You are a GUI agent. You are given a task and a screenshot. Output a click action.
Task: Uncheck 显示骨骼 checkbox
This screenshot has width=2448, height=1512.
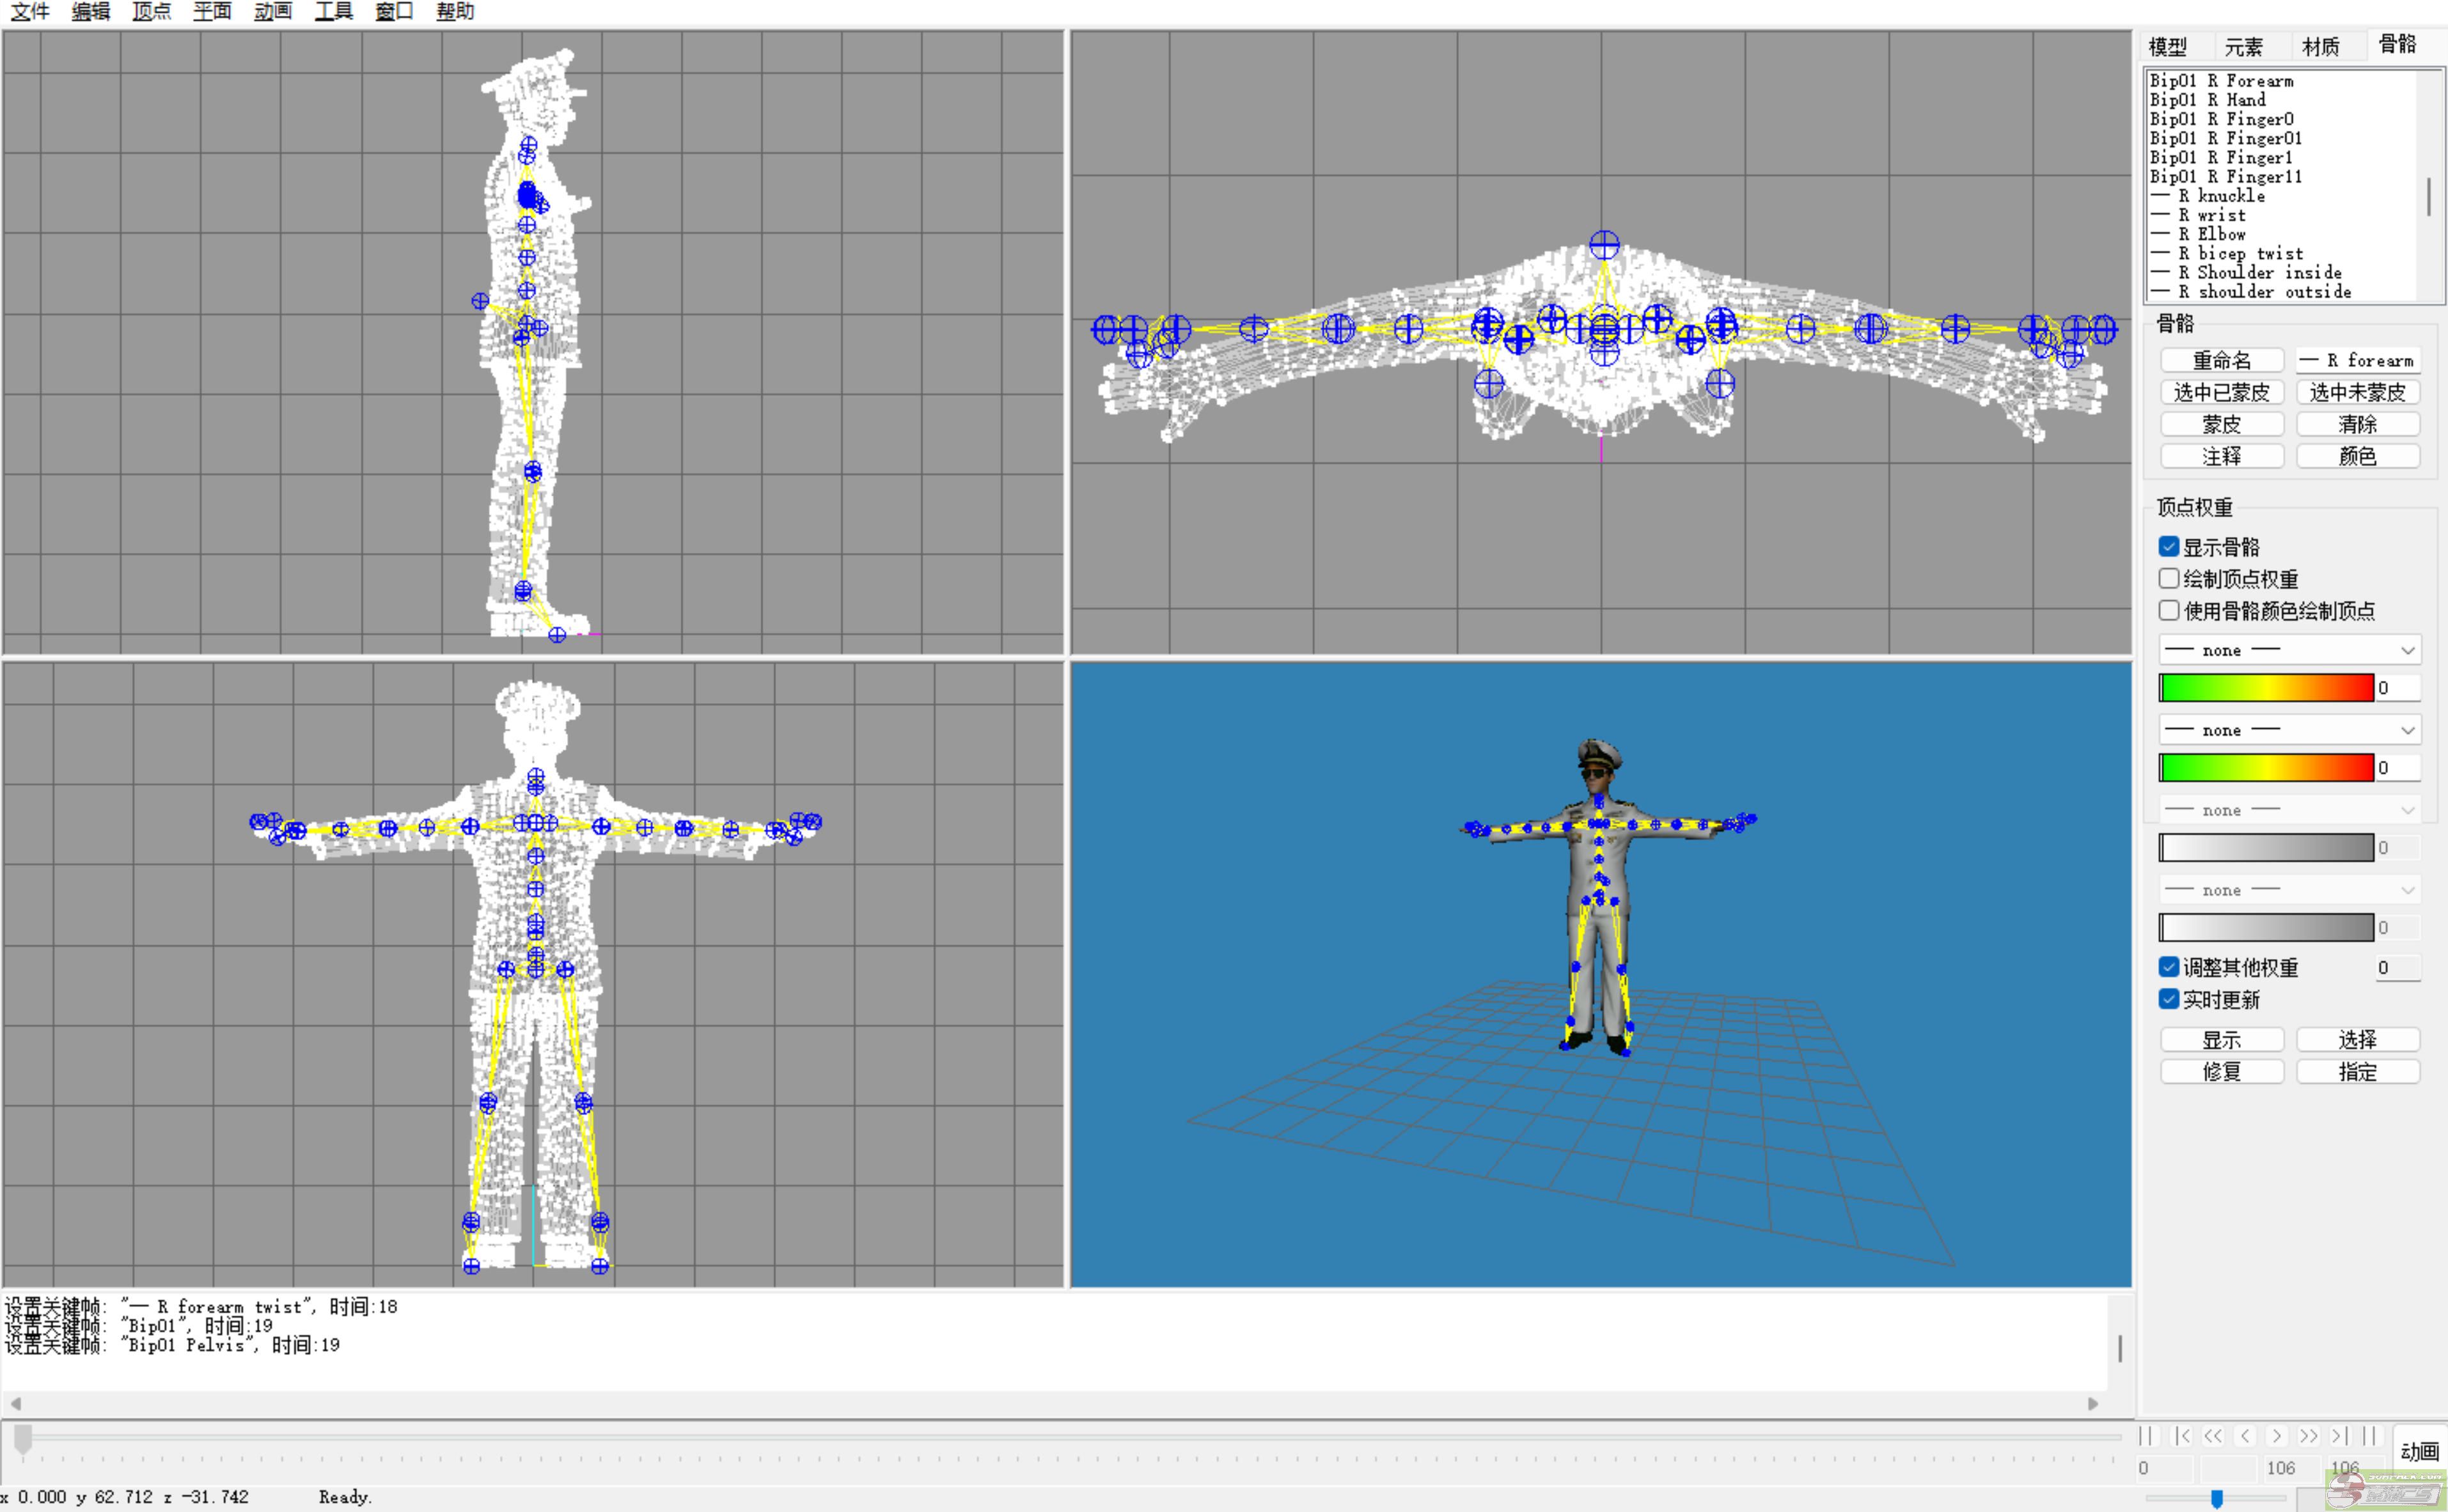(x=2169, y=547)
